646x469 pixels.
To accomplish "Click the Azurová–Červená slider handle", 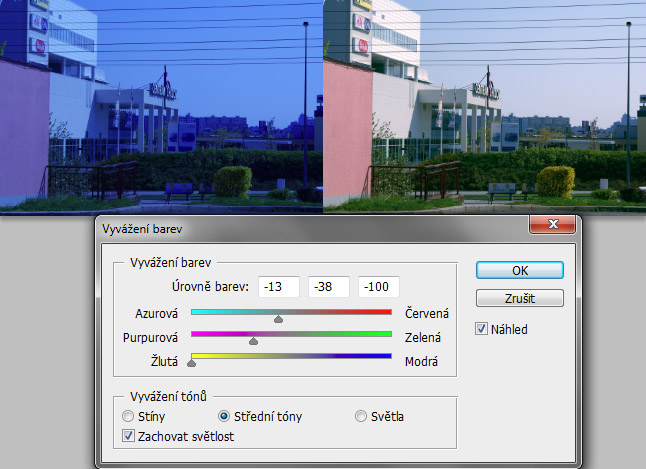I will (278, 320).
